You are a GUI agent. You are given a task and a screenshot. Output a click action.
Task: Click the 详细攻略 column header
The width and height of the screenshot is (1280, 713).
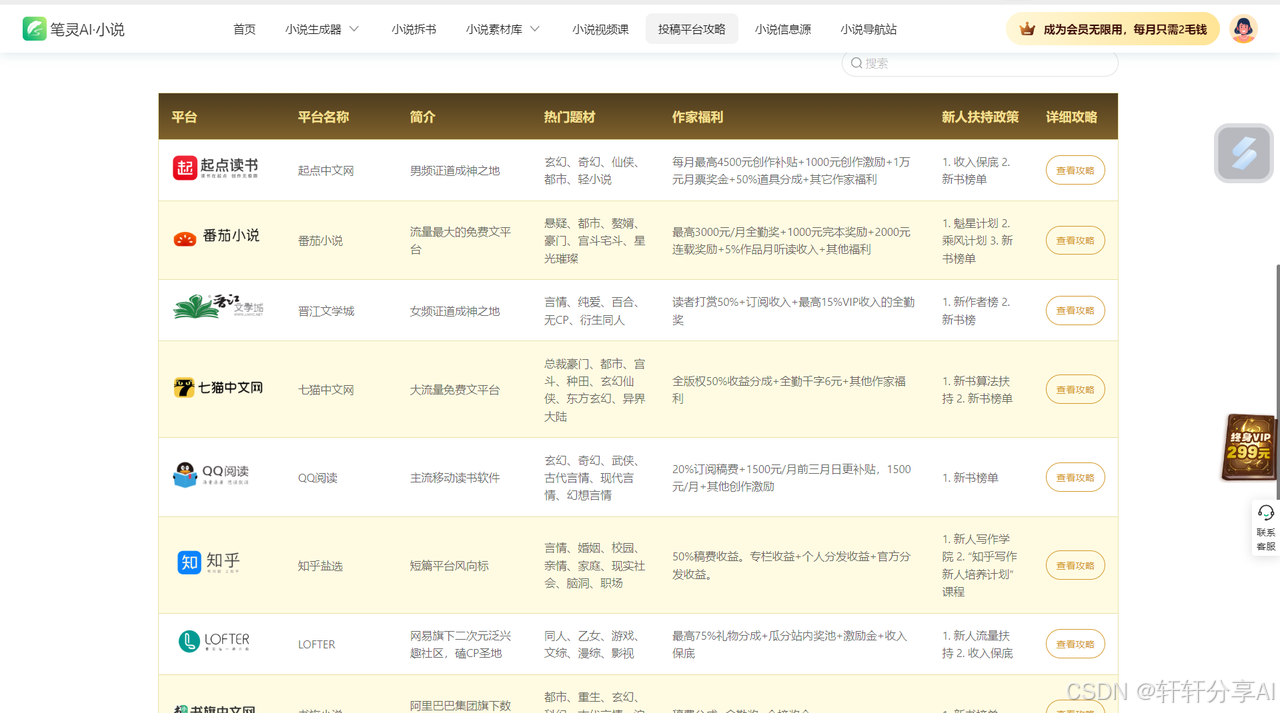coord(1071,117)
